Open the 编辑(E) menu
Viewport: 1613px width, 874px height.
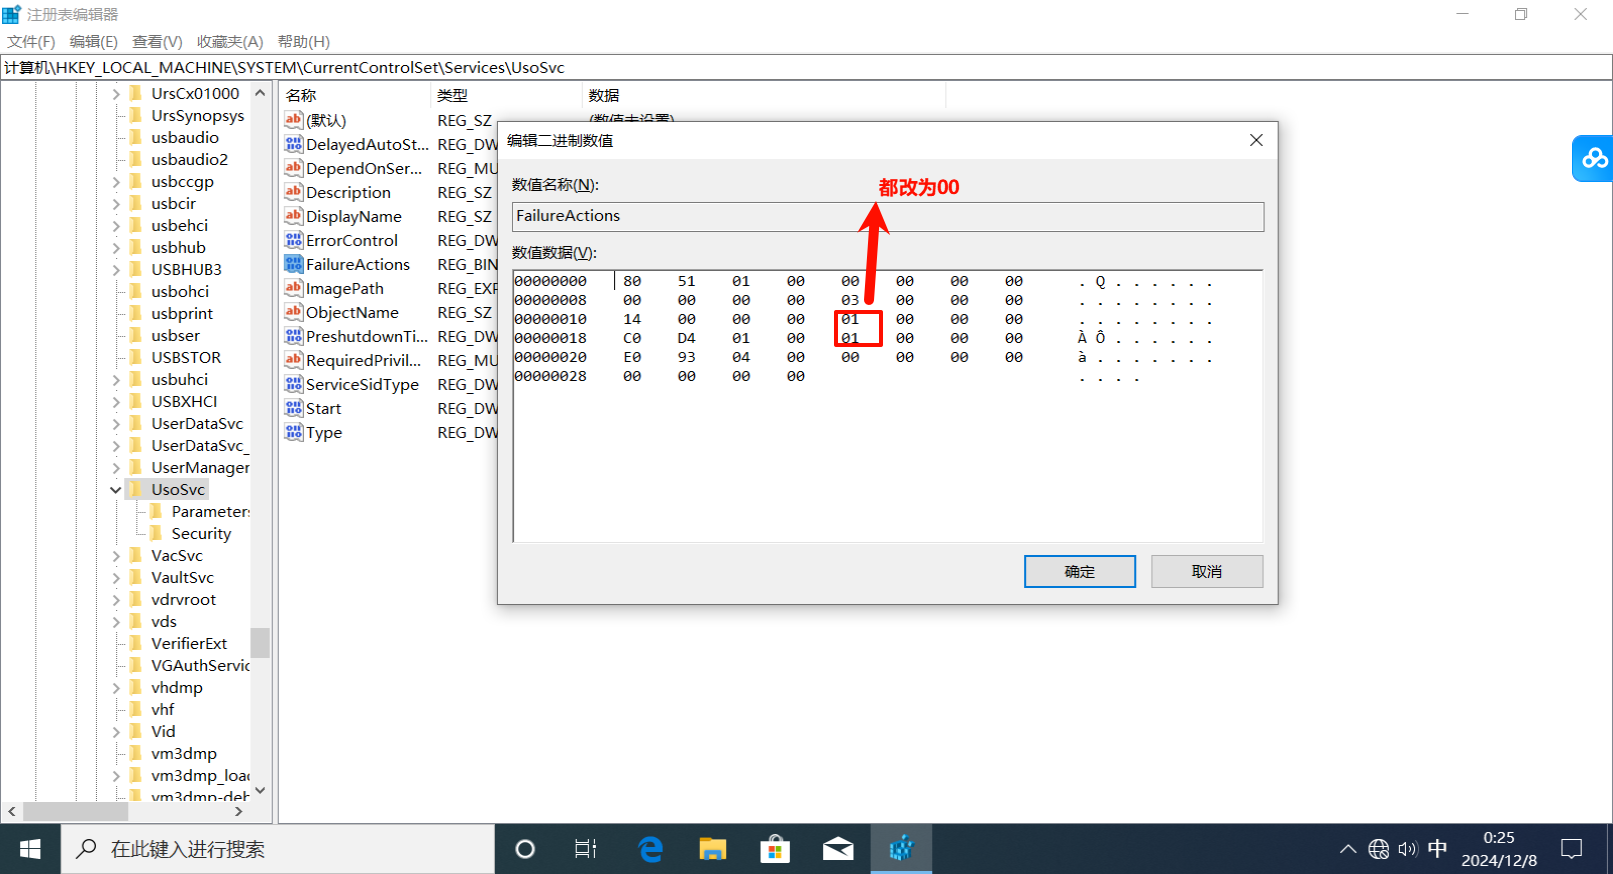pyautogui.click(x=94, y=41)
